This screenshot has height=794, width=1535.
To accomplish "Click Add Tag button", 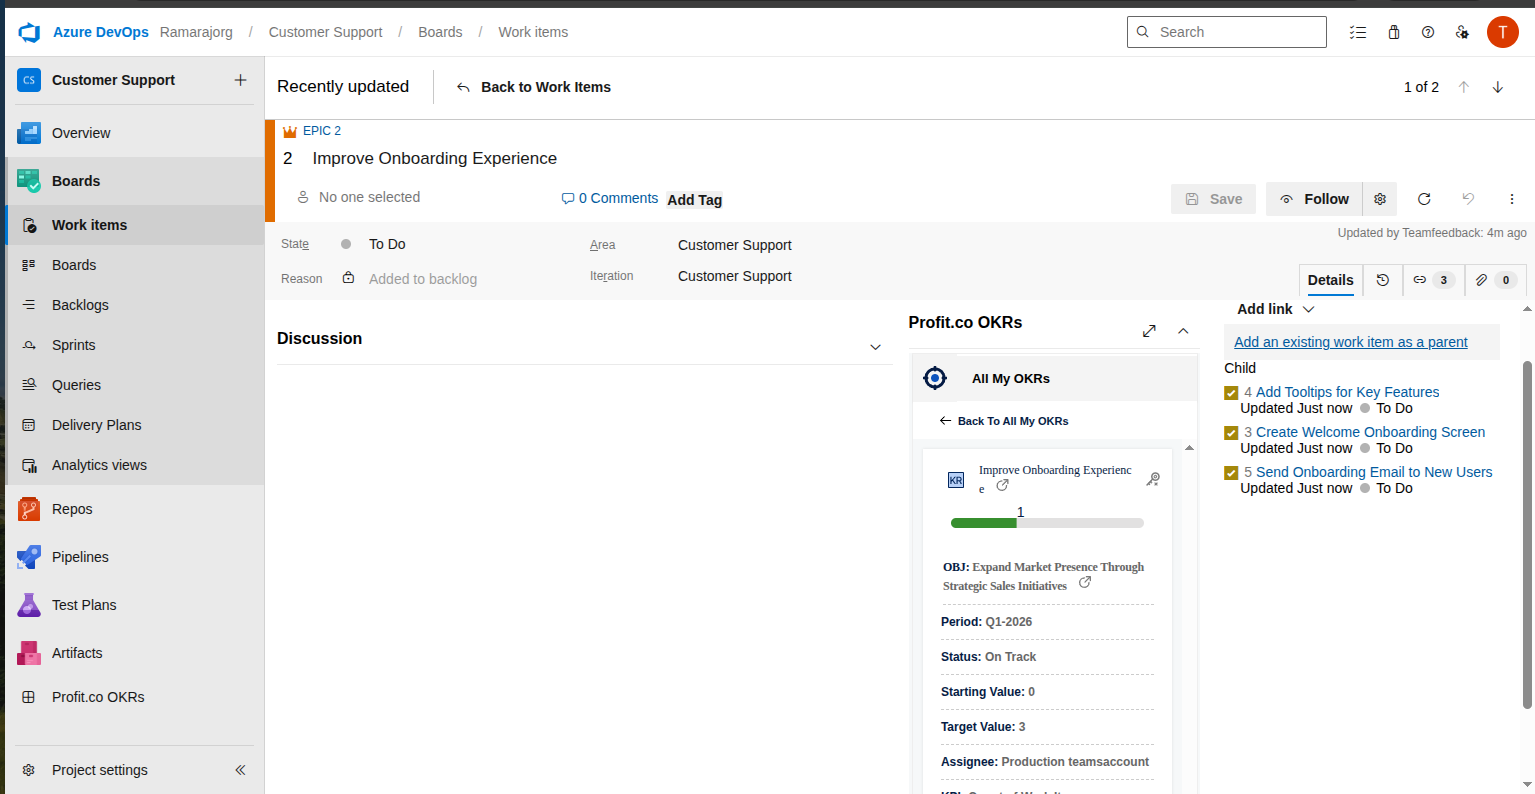I will 694,200.
